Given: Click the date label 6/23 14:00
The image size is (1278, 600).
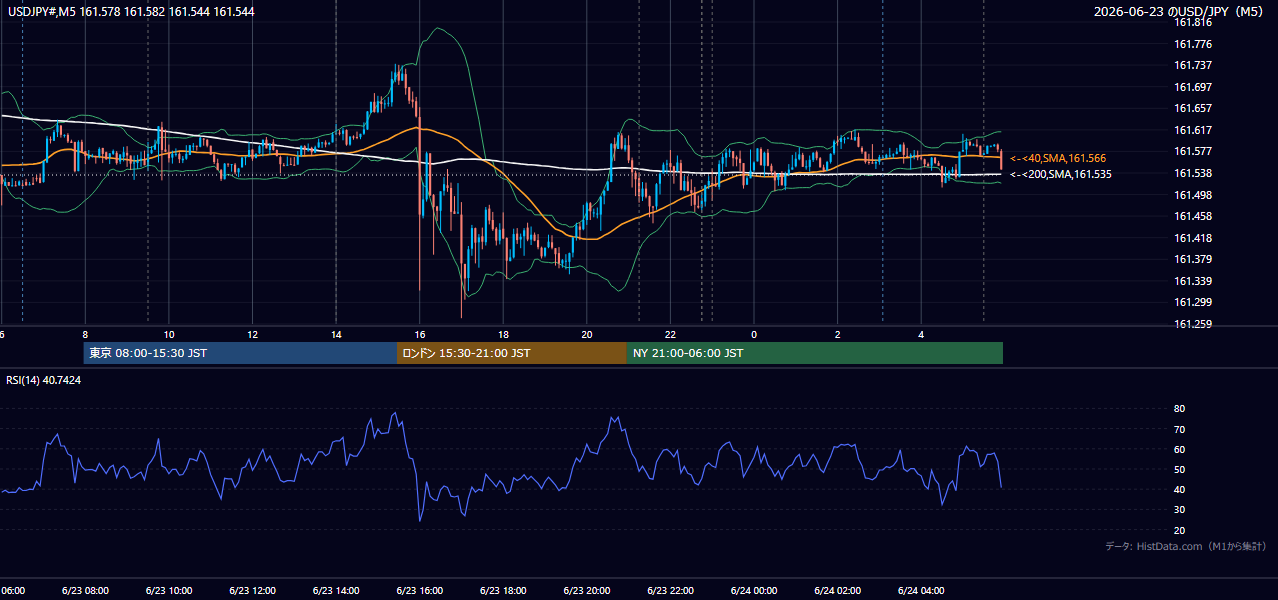Looking at the screenshot, I should point(335,591).
